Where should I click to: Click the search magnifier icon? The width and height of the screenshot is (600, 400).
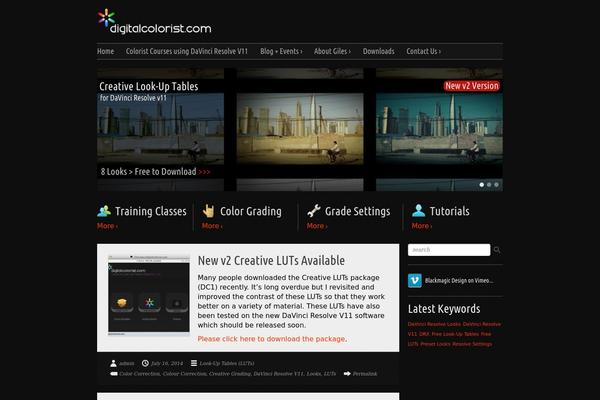(x=497, y=250)
